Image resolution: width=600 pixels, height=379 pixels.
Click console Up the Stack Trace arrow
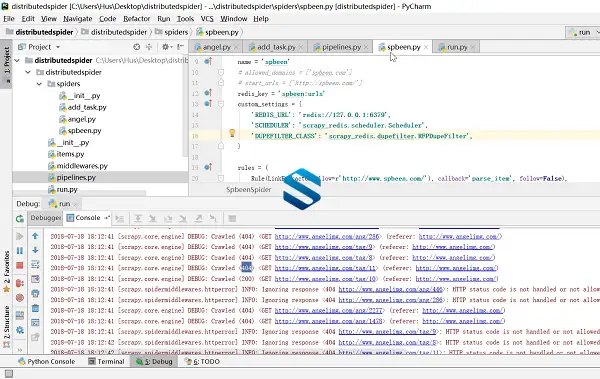pos(35,236)
